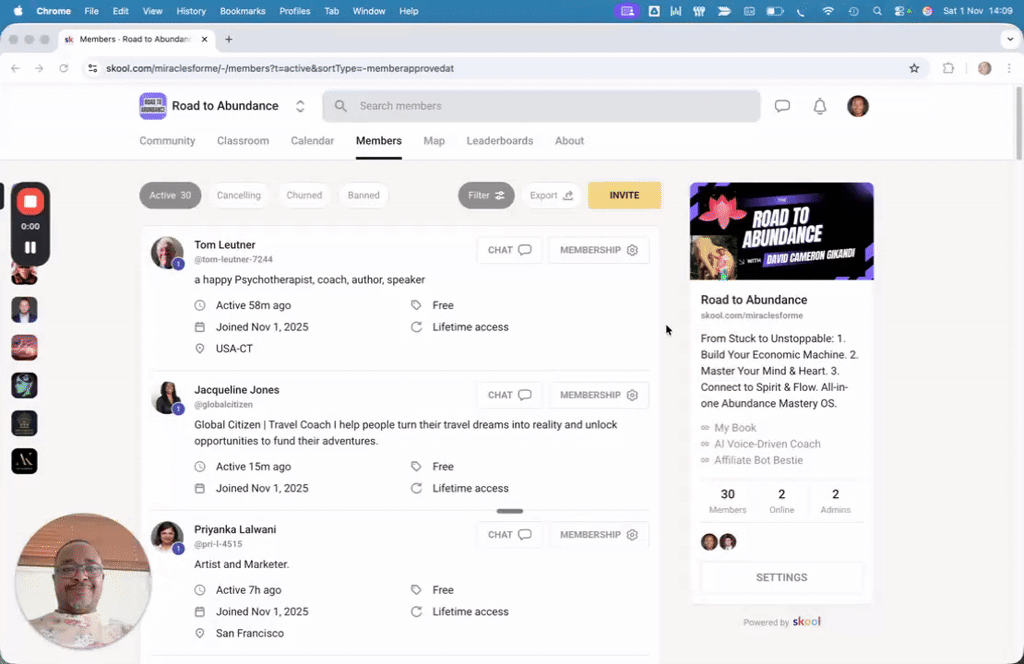Viewport: 1024px width, 664px height.
Task: Click the Road to Abundance group logo
Action: [x=153, y=106]
